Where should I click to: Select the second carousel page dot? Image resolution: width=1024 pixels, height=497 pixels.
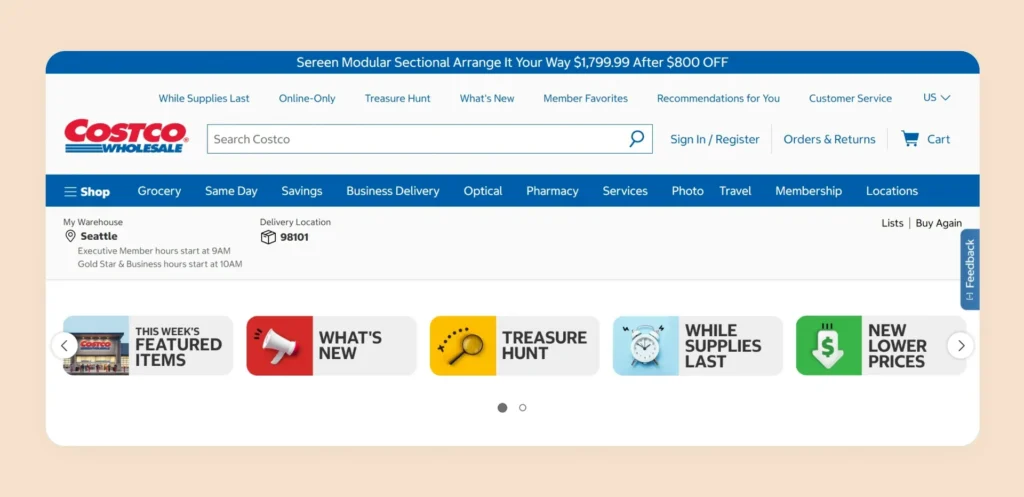click(x=522, y=408)
